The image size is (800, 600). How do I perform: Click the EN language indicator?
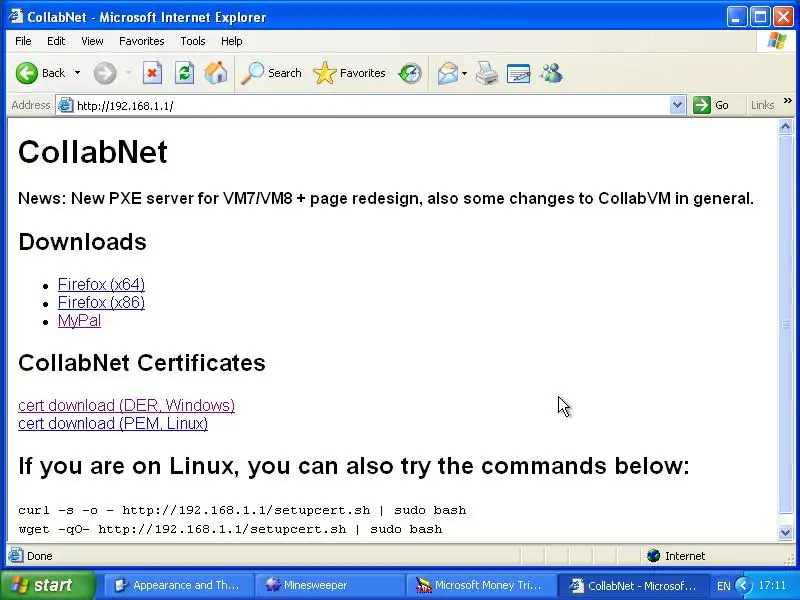click(x=723, y=586)
